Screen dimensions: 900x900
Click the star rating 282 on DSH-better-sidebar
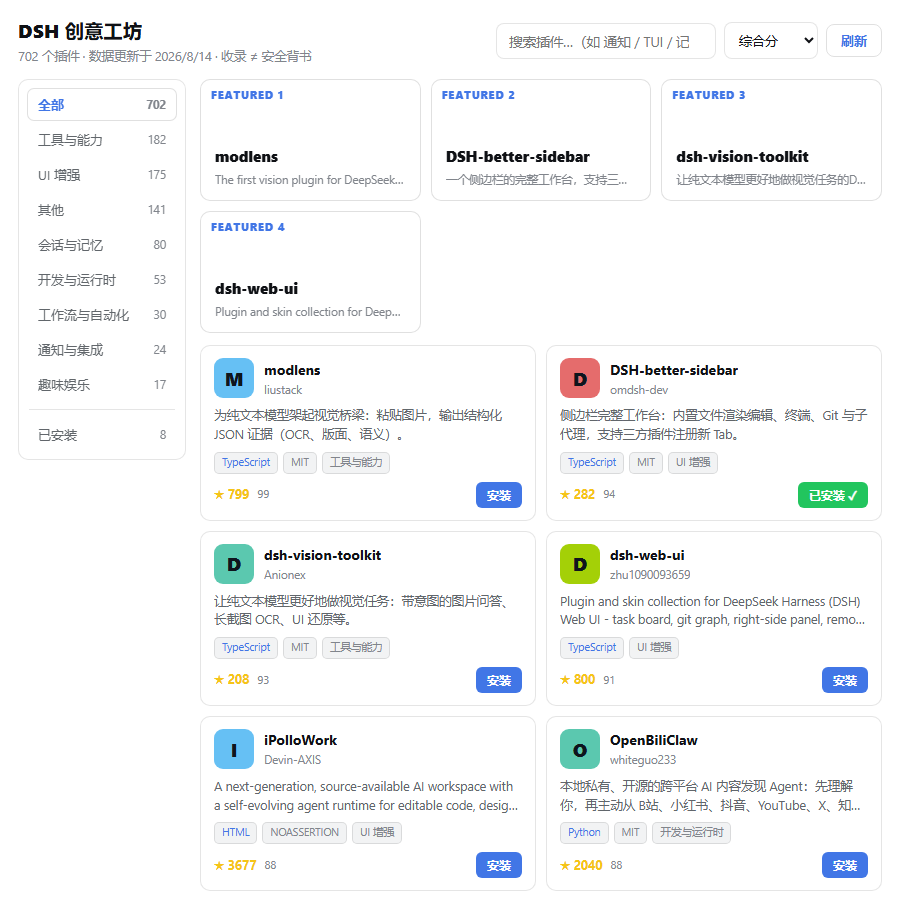pyautogui.click(x=577, y=494)
